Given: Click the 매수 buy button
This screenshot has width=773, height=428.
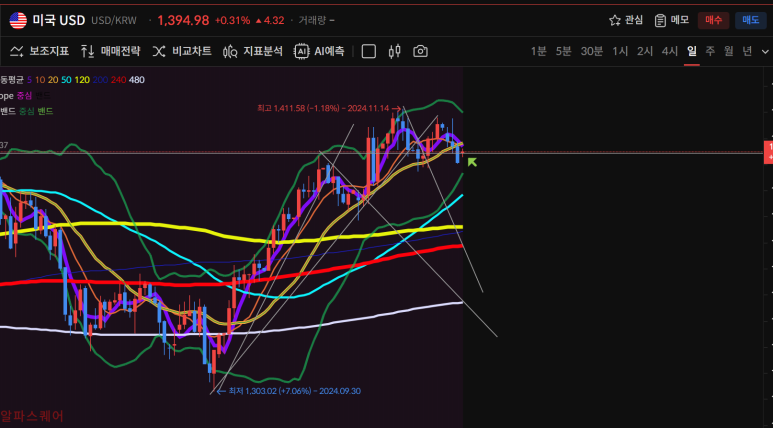Looking at the screenshot, I should tap(713, 20).
